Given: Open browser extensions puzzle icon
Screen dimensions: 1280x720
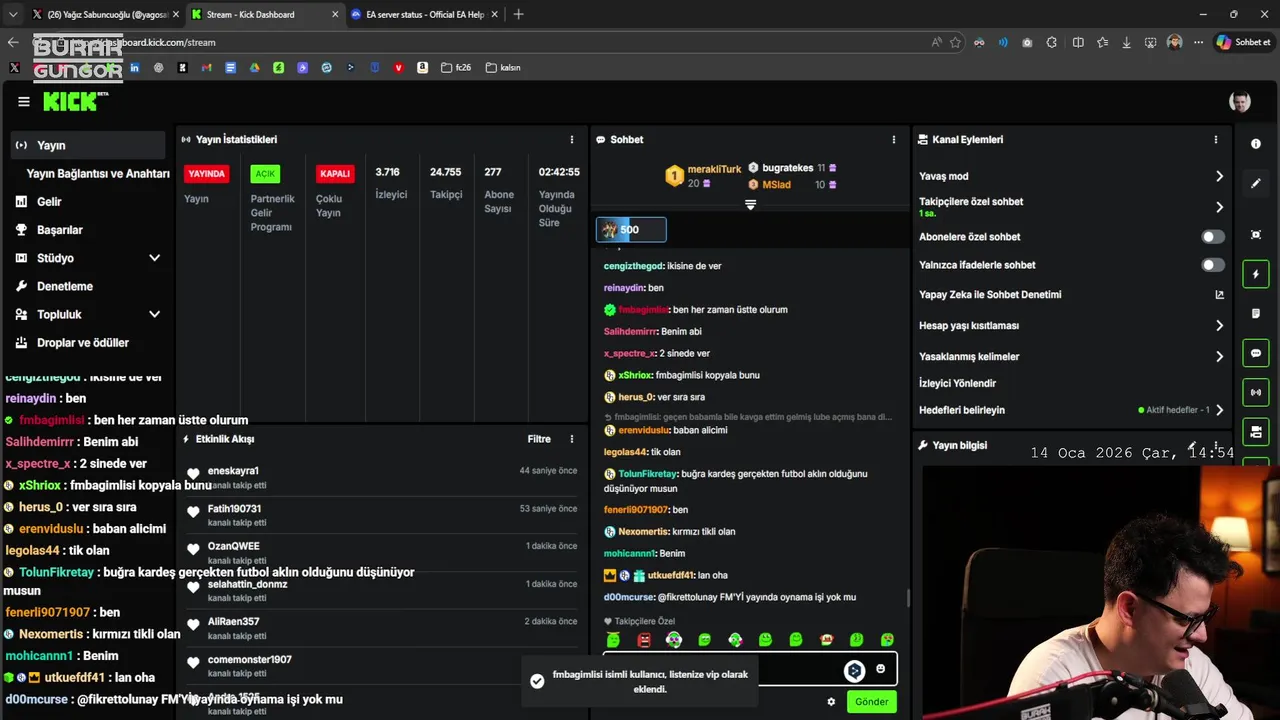Looking at the screenshot, I should [1052, 43].
